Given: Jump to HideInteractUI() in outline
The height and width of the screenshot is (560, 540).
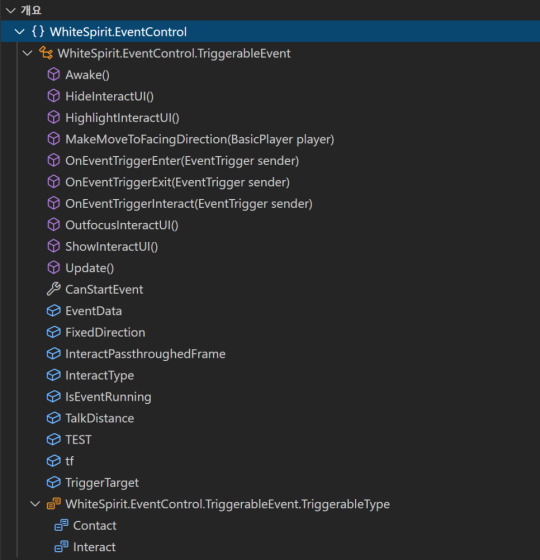Looking at the screenshot, I should [109, 96].
